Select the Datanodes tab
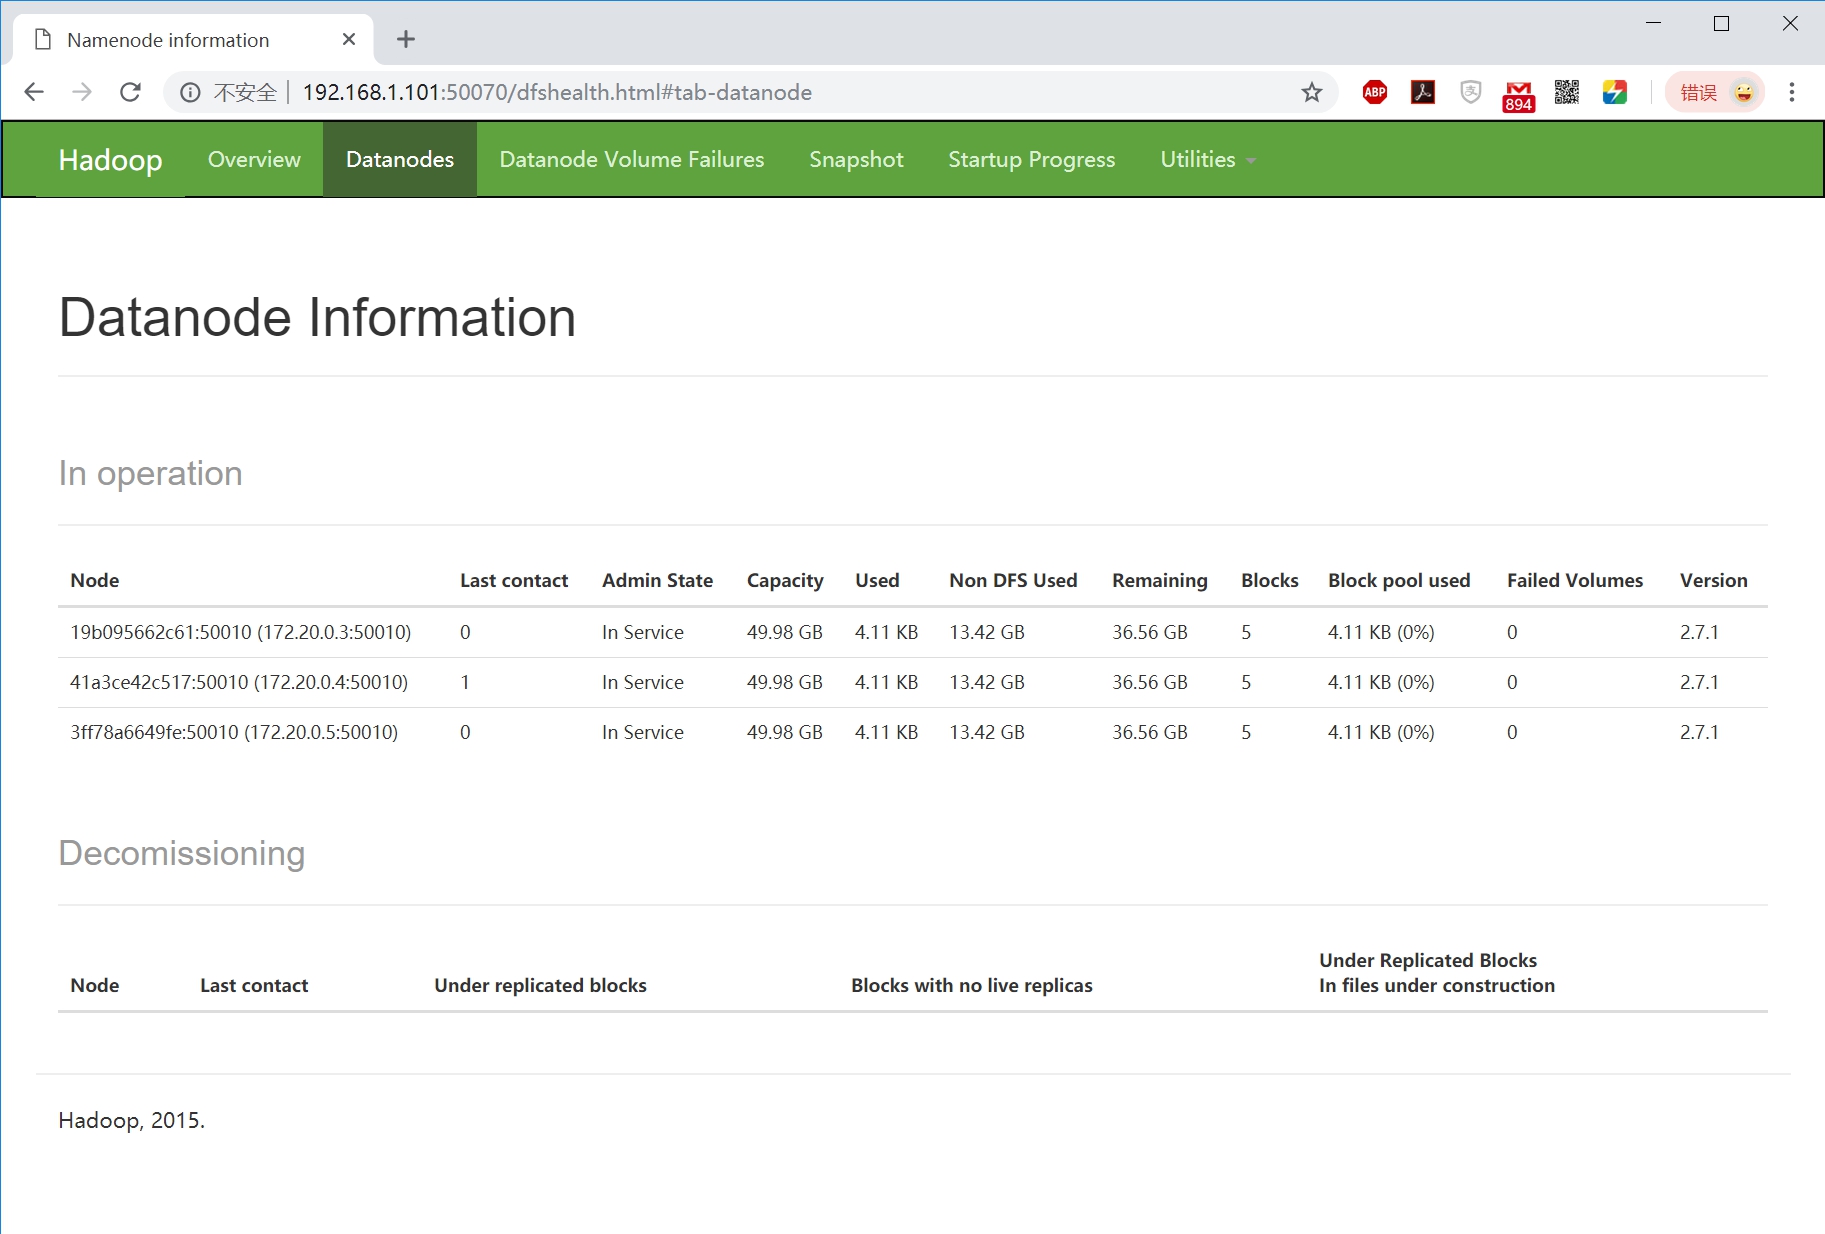 tap(400, 159)
